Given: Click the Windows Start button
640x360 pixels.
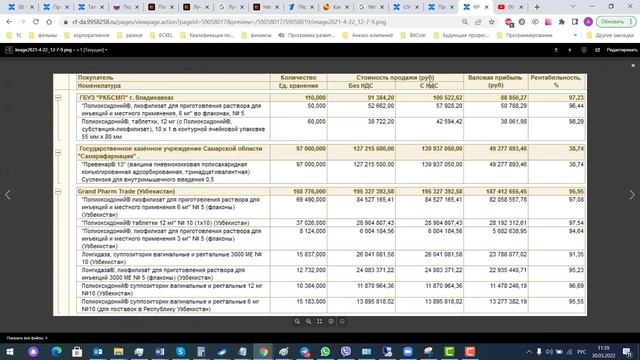Looking at the screenshot, I should [x=10, y=351].
